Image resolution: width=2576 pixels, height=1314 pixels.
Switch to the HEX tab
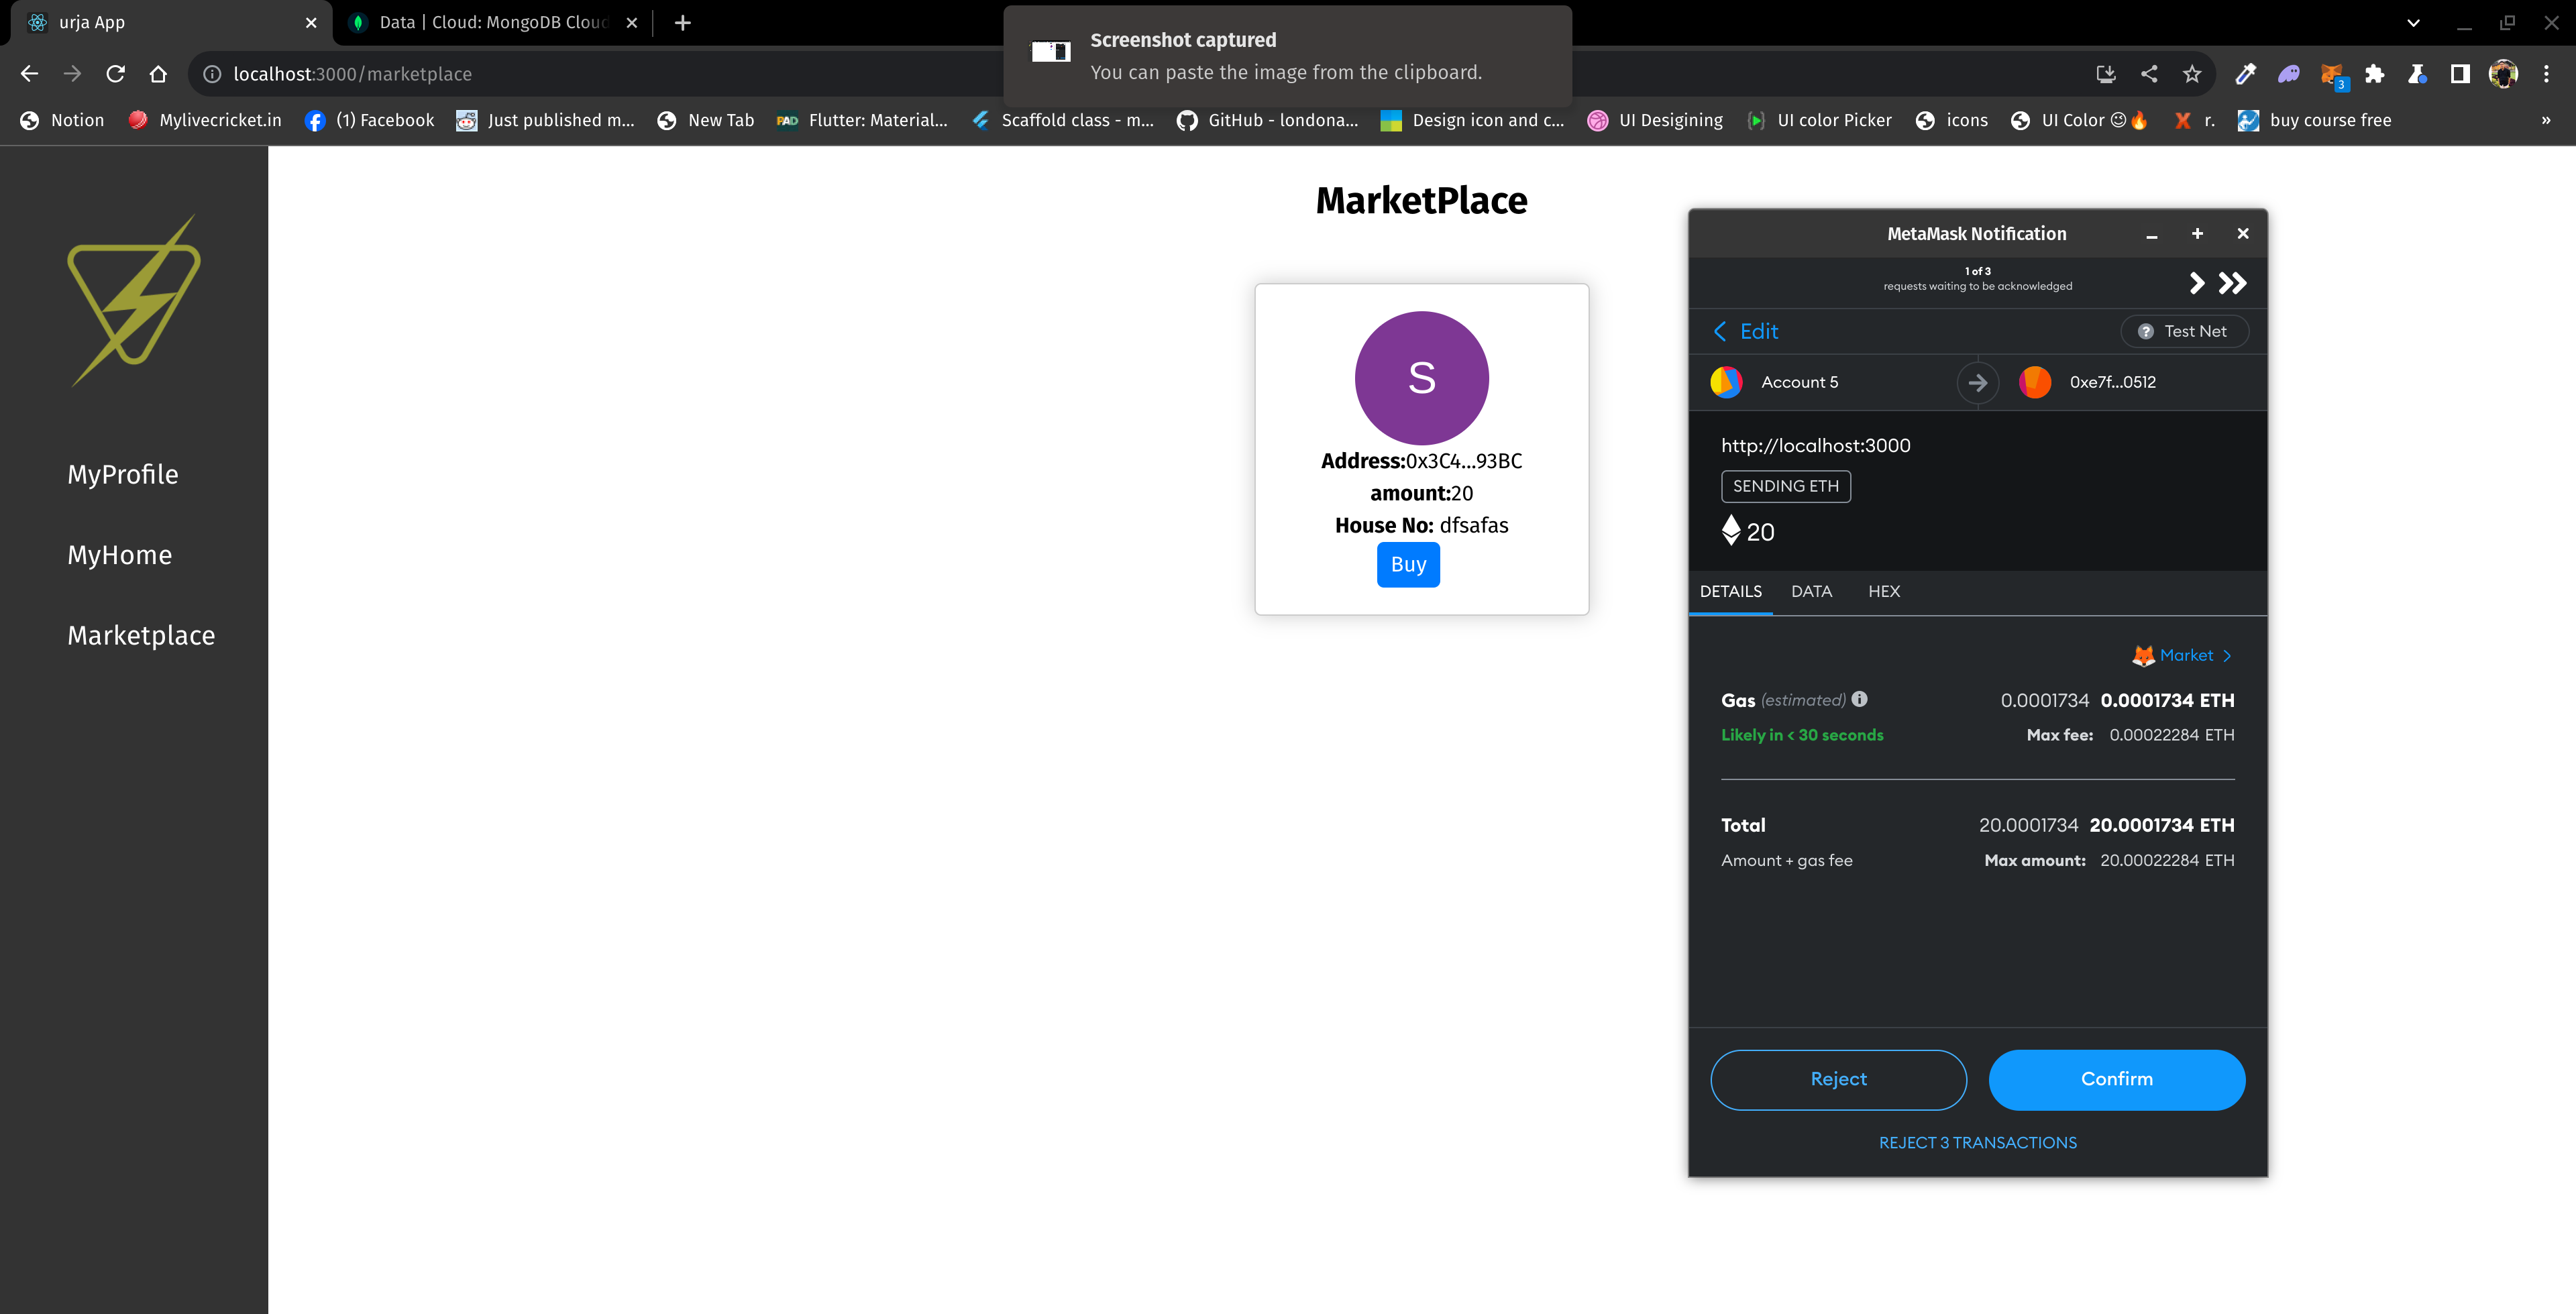1884,591
